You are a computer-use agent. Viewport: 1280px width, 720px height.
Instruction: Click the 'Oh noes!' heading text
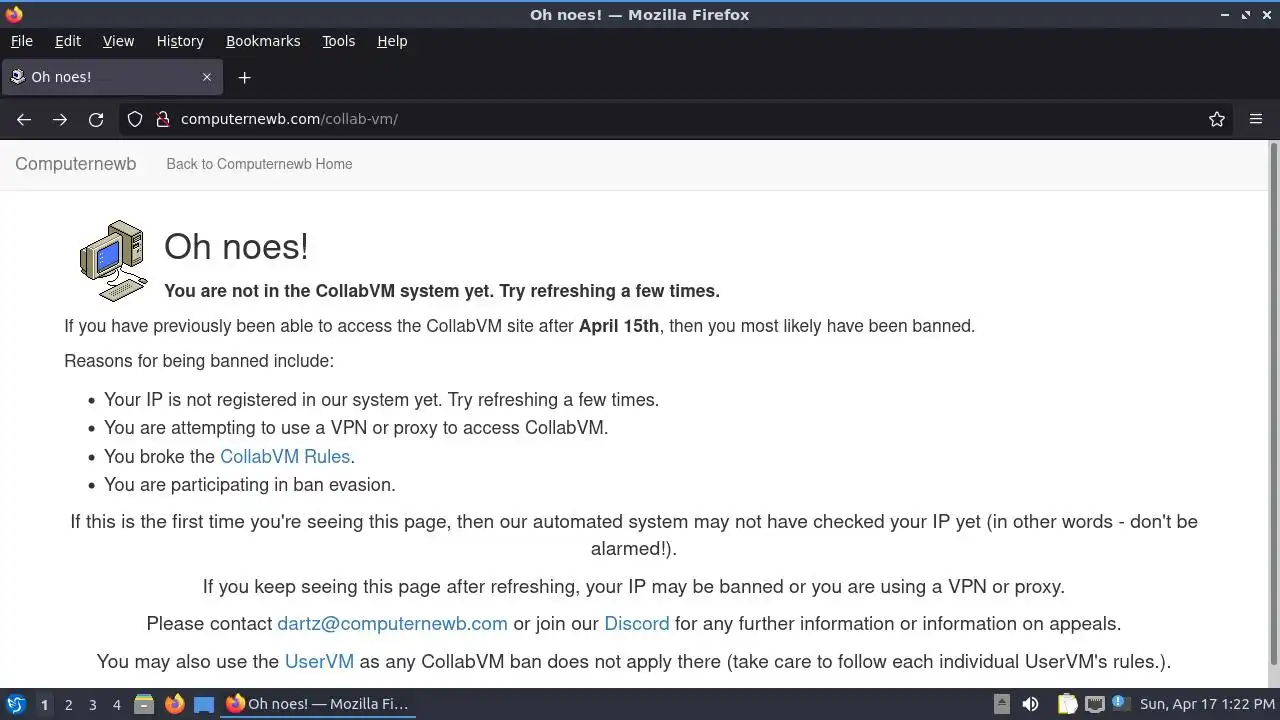(x=236, y=246)
